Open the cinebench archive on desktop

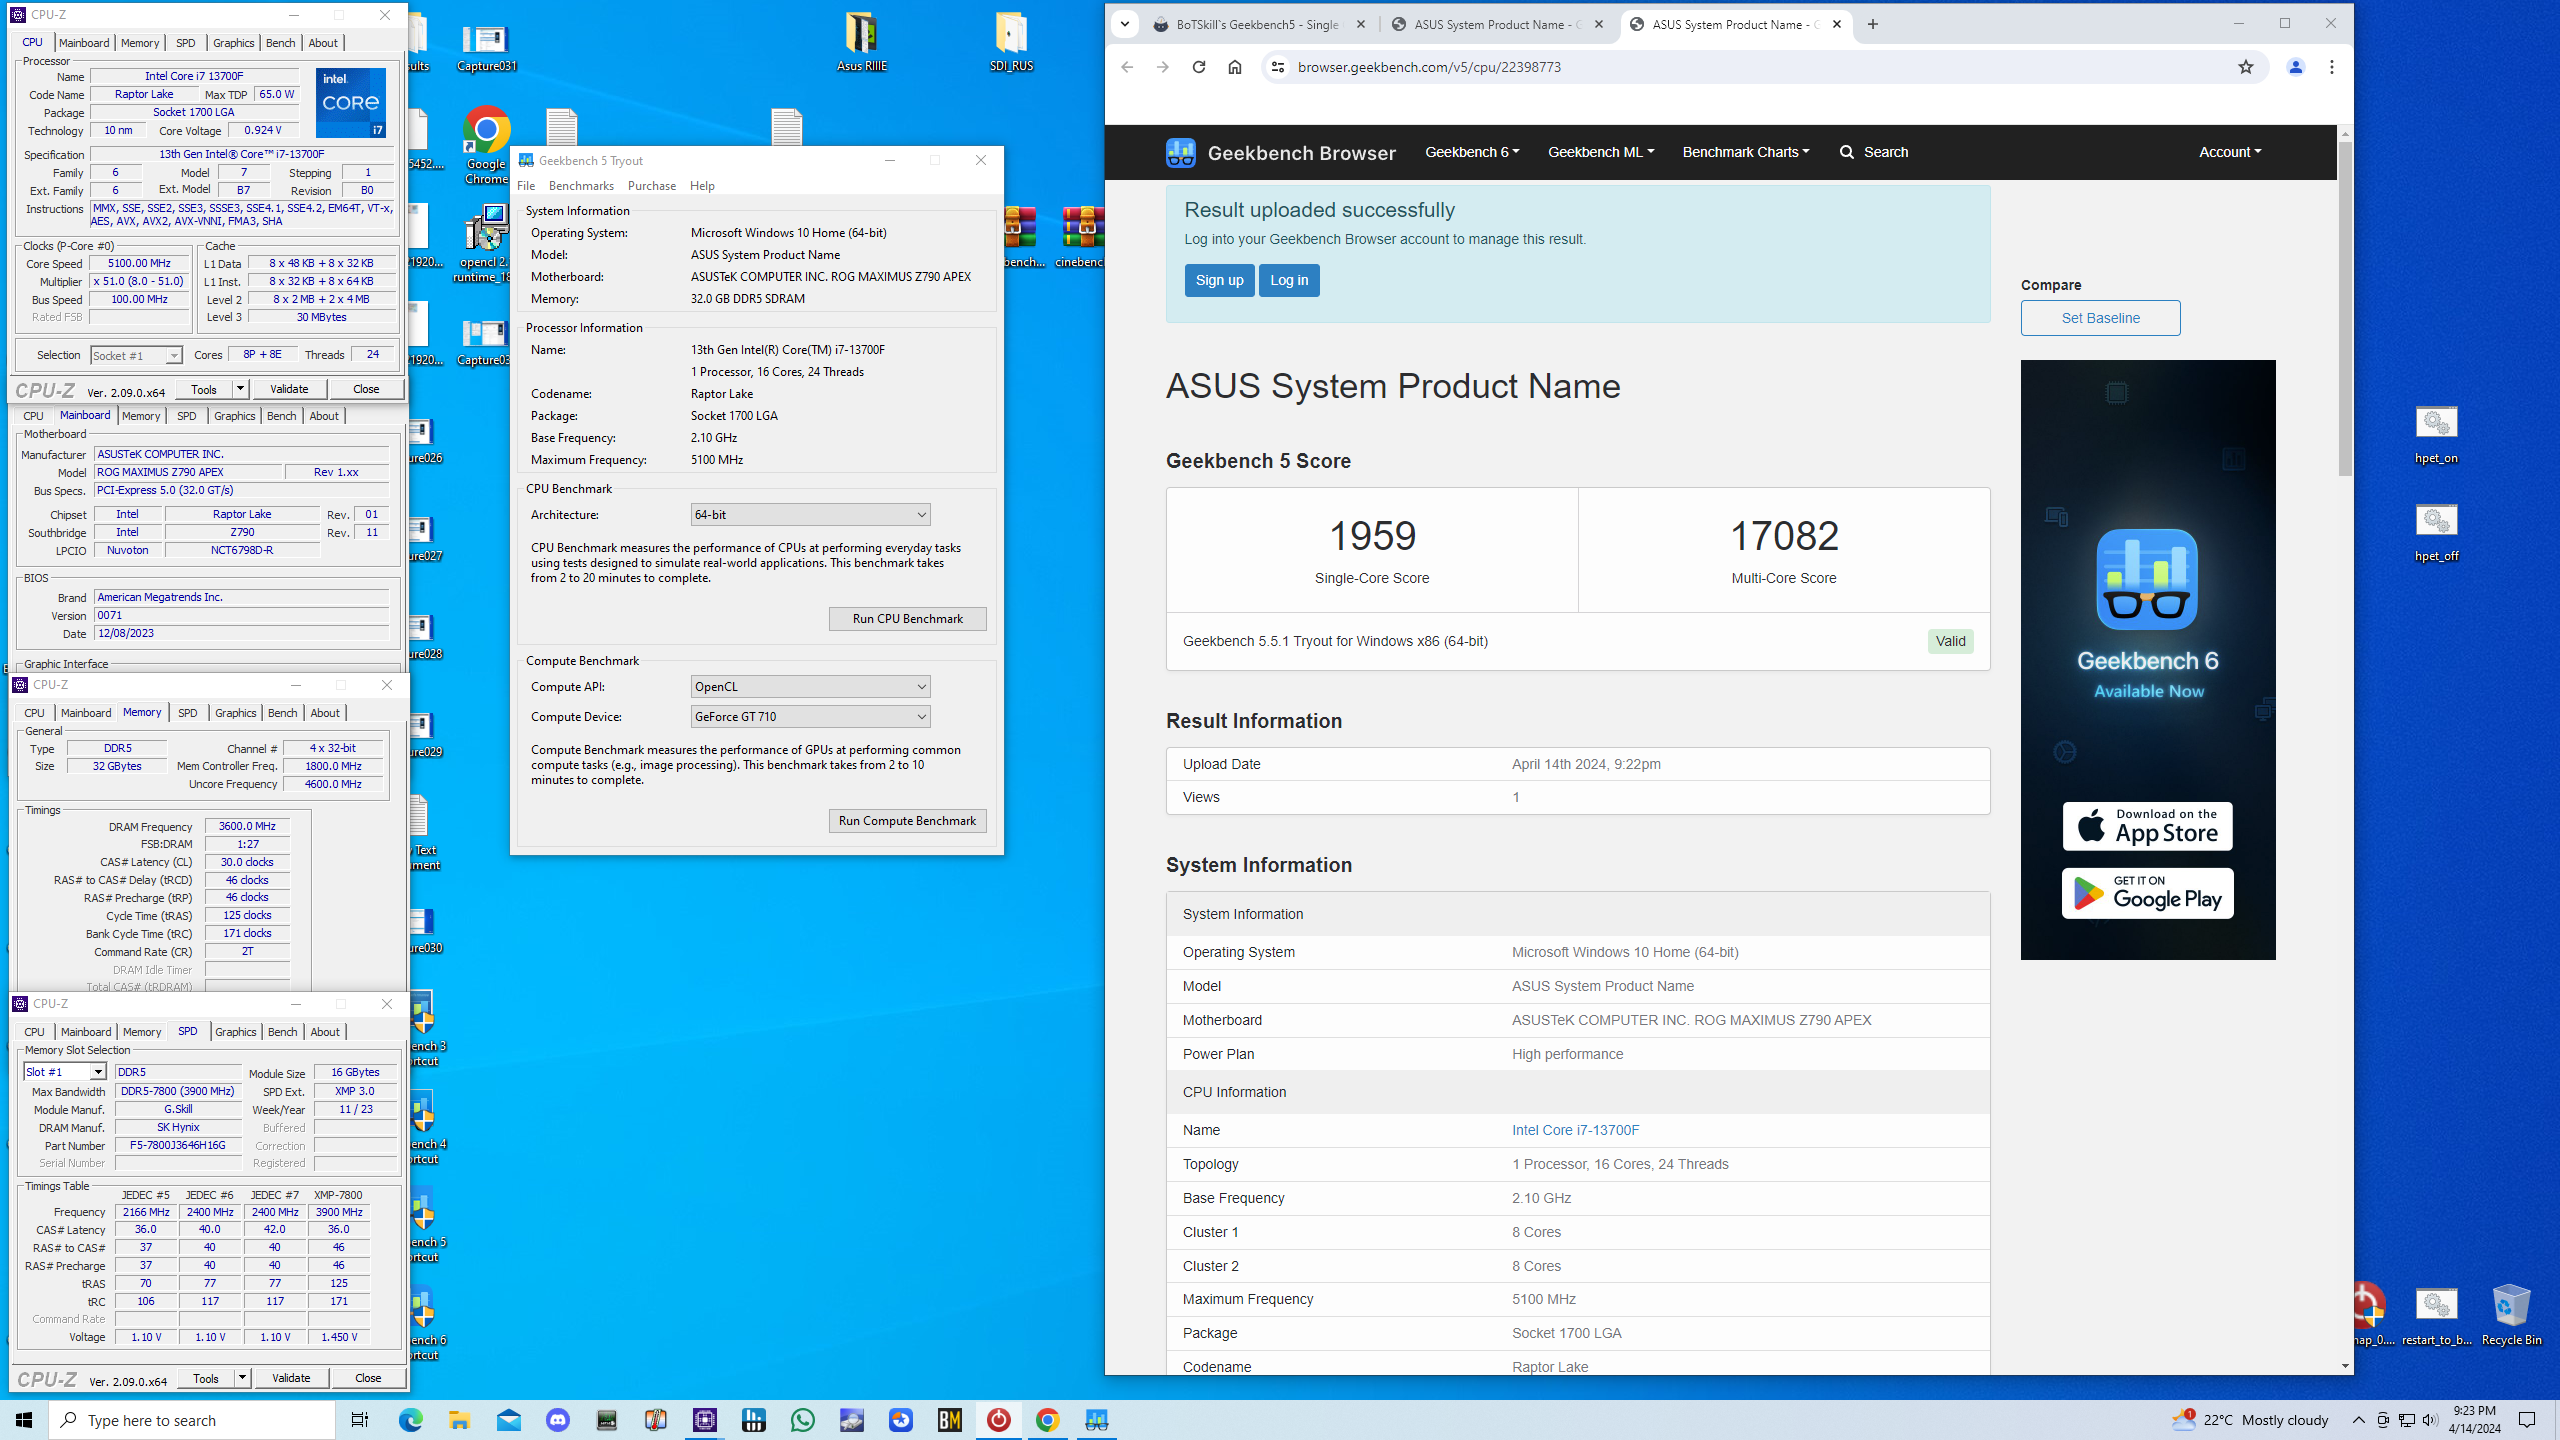1081,237
